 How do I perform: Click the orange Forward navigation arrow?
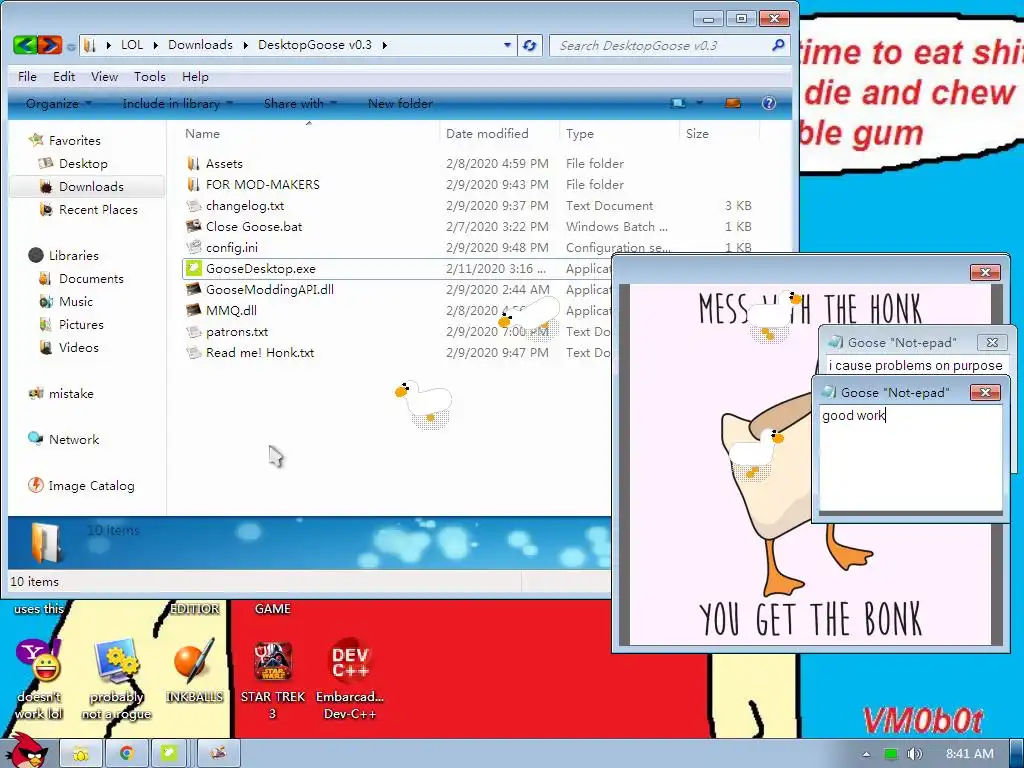pos(50,45)
